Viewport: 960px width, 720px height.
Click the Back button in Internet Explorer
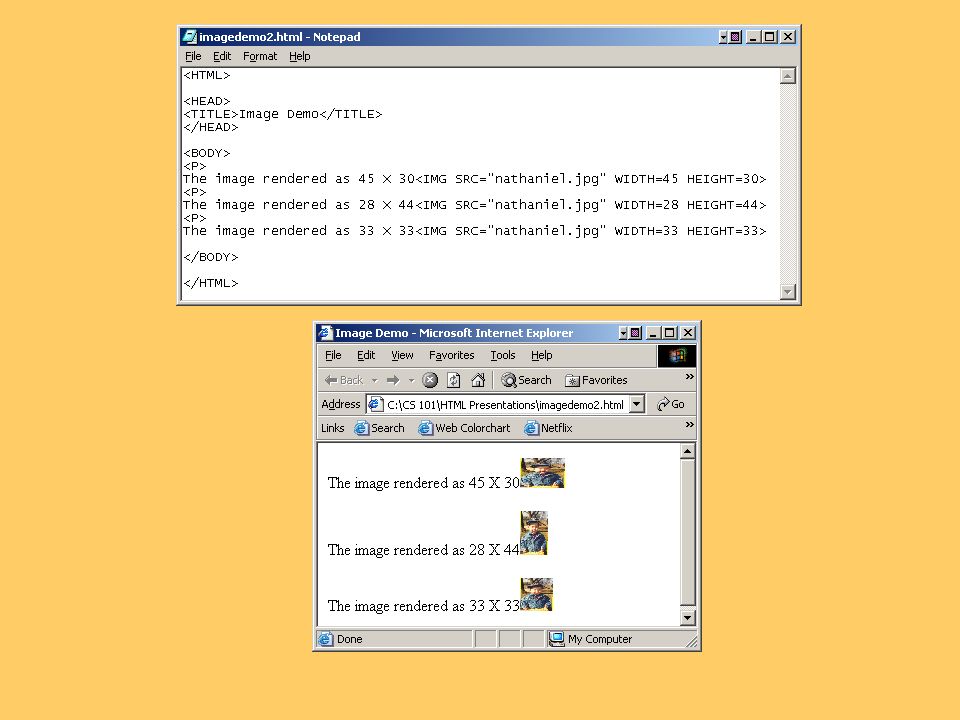[x=343, y=380]
